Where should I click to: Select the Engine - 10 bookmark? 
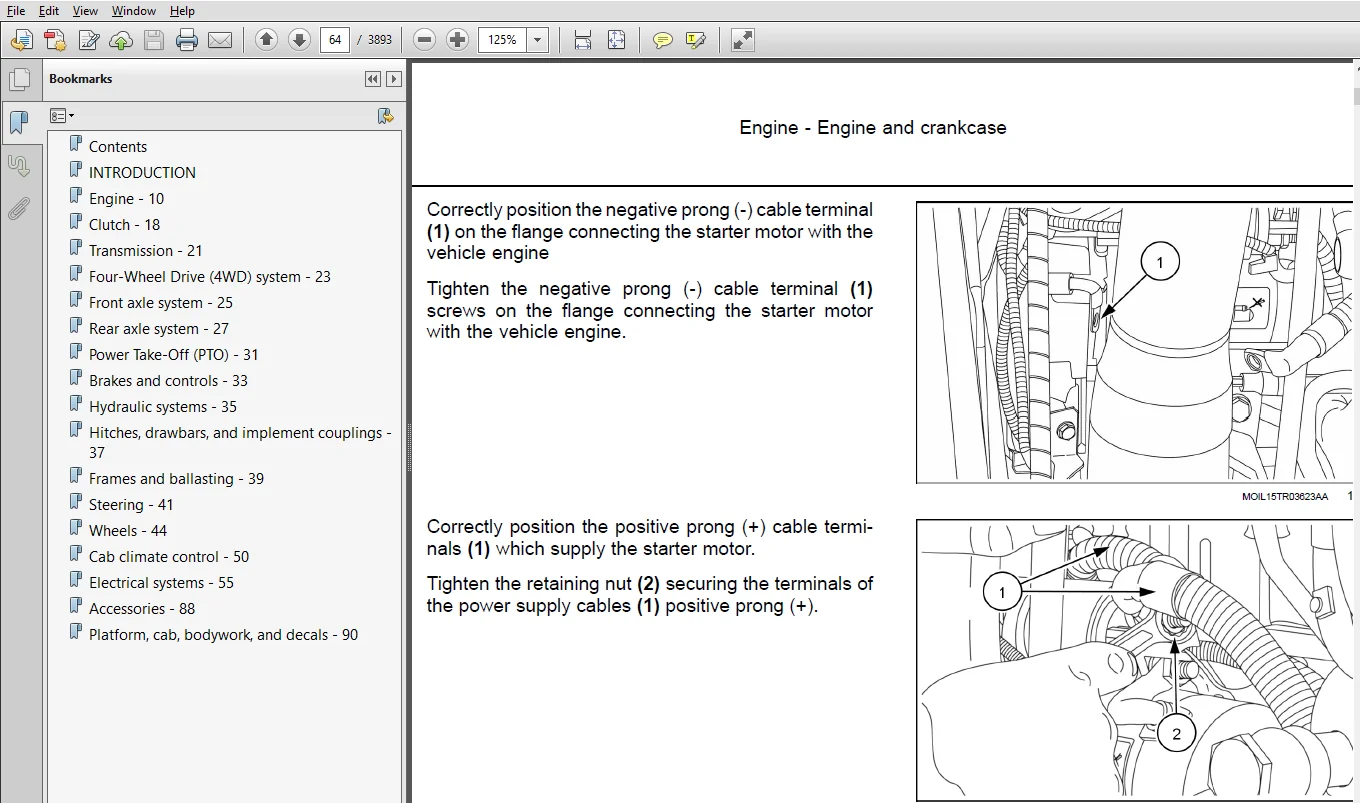click(127, 198)
